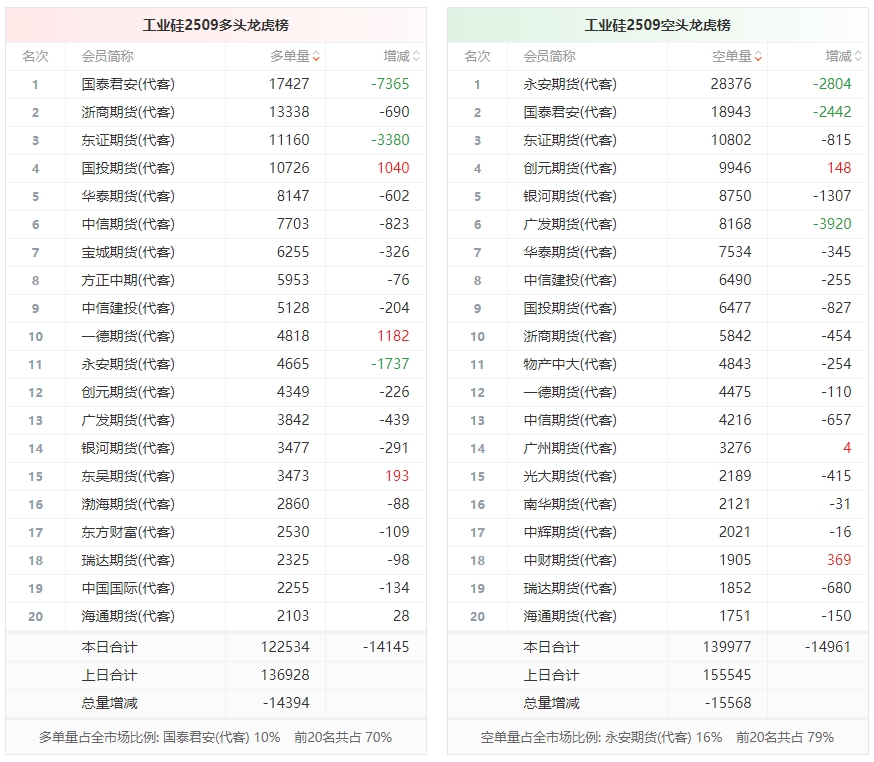This screenshot has width=874, height=762.
Task: Click change value -2804
Action: pos(832,84)
